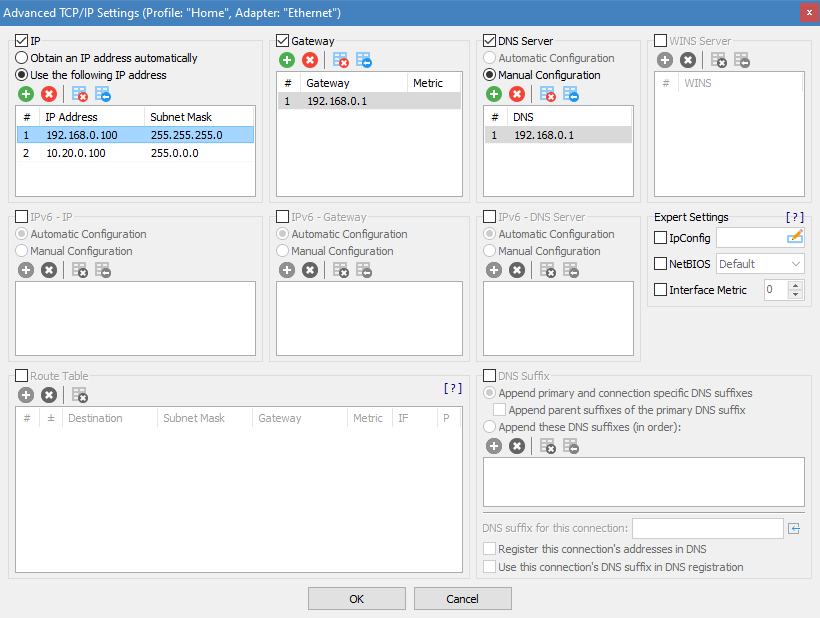
Task: Enable the IPv6 - Gateway checkbox
Action: 282,216
